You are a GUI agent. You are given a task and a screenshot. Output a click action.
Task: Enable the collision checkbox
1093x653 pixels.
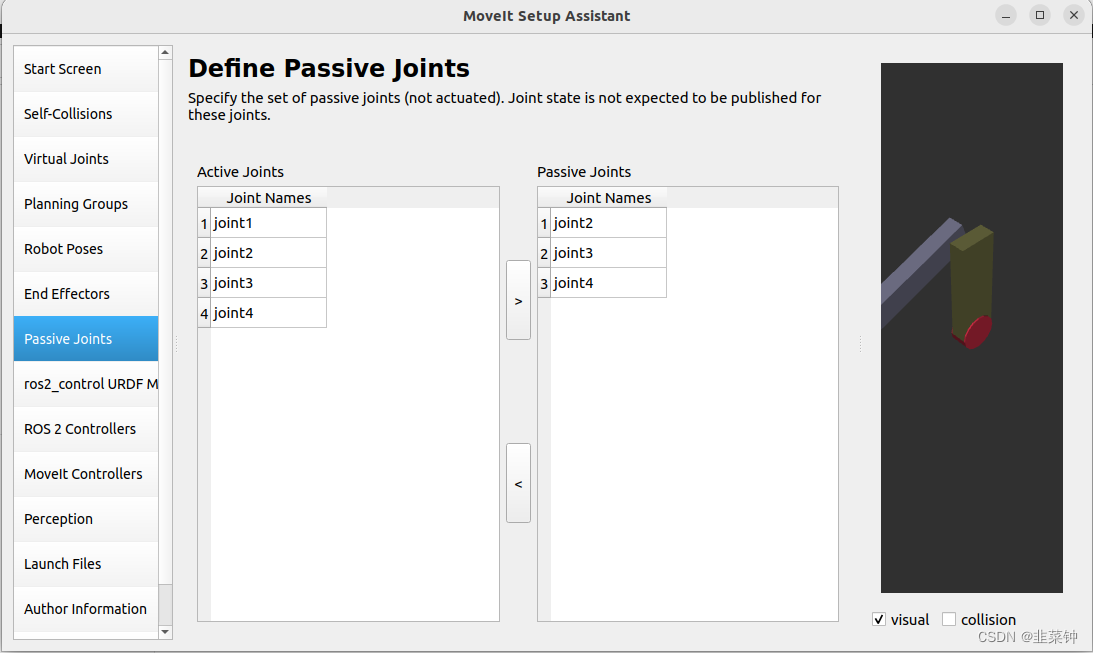point(949,619)
